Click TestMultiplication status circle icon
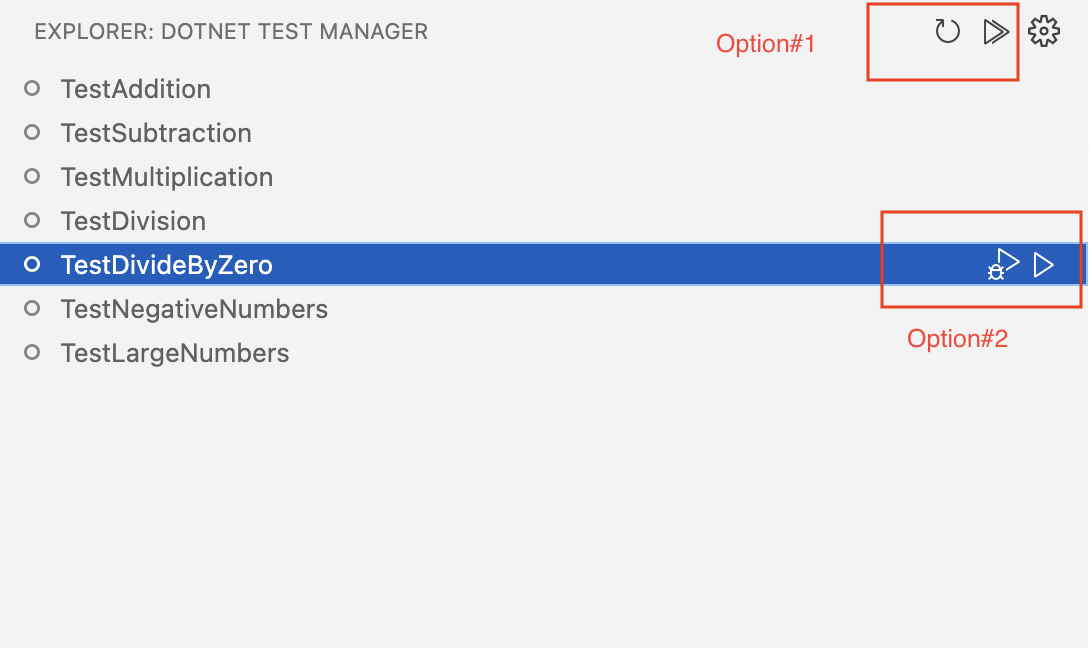This screenshot has width=1090, height=648. tap(32, 176)
